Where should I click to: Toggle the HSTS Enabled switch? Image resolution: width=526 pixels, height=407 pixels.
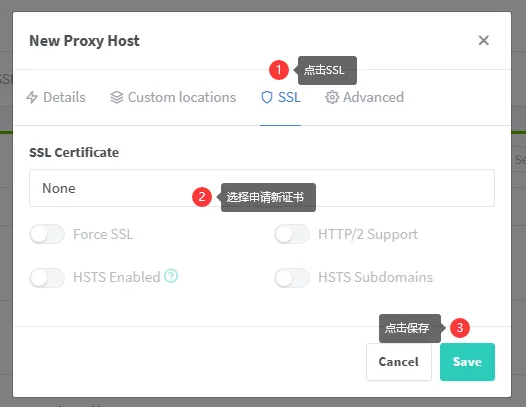coord(47,277)
